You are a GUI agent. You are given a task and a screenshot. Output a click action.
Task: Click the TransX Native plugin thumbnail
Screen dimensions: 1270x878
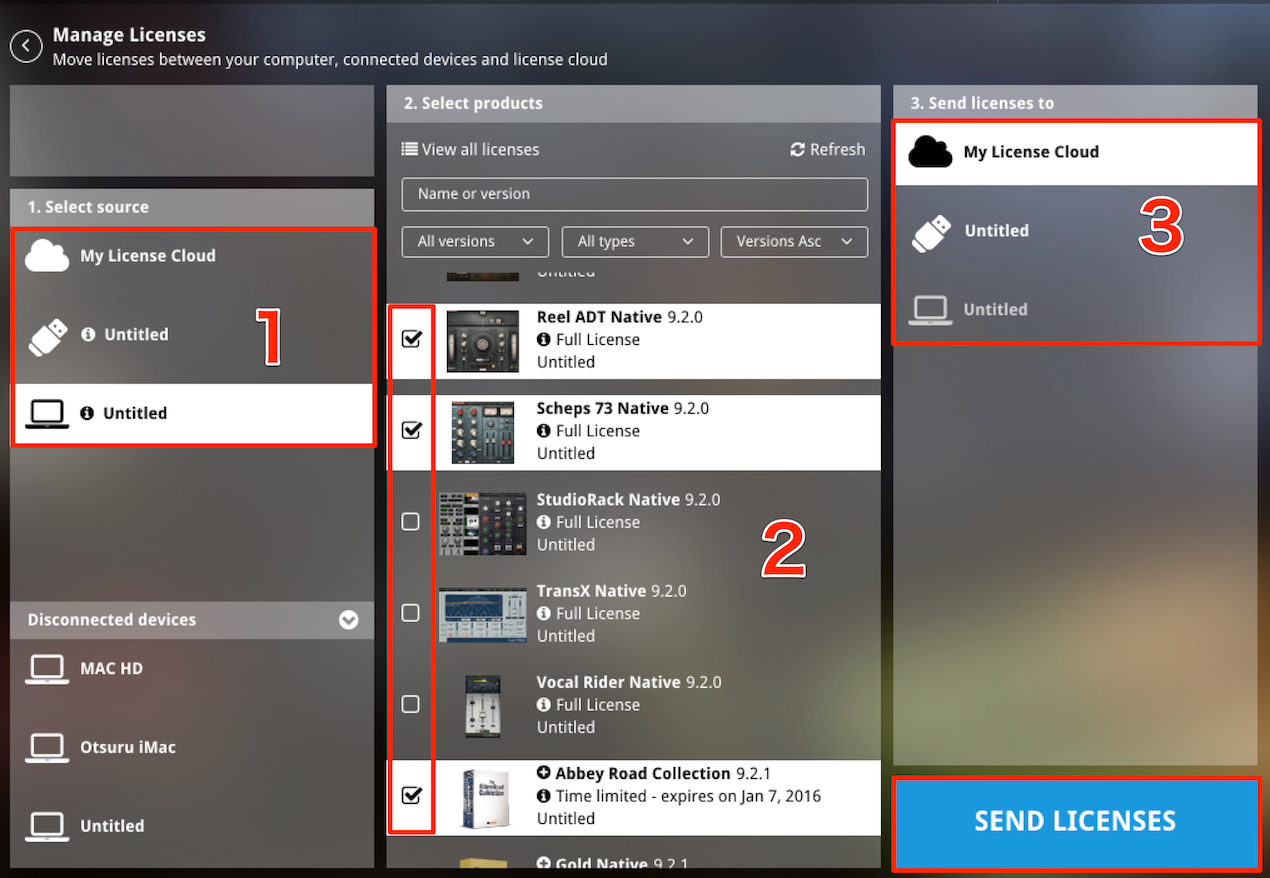(483, 615)
